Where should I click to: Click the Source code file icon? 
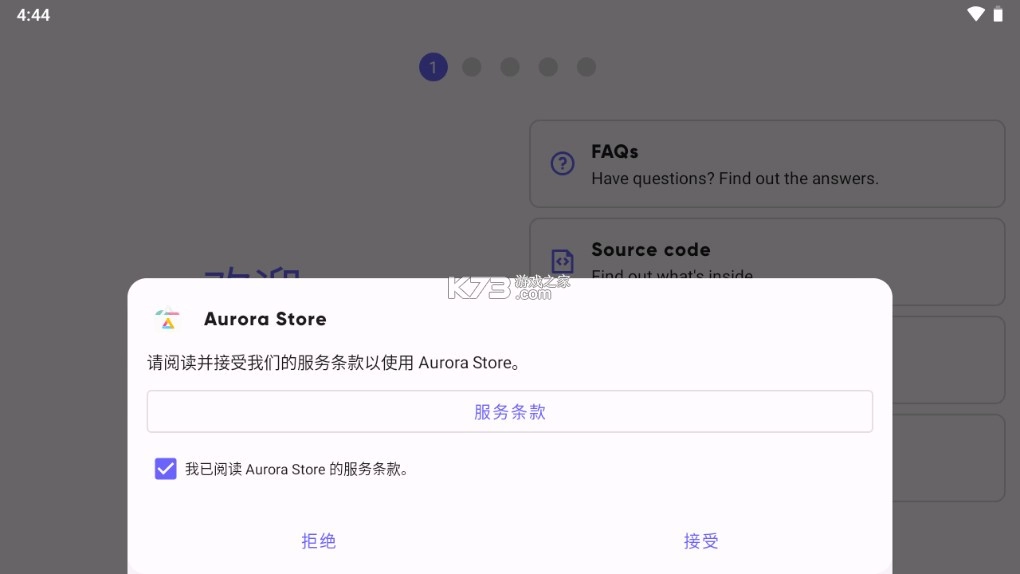[563, 261]
